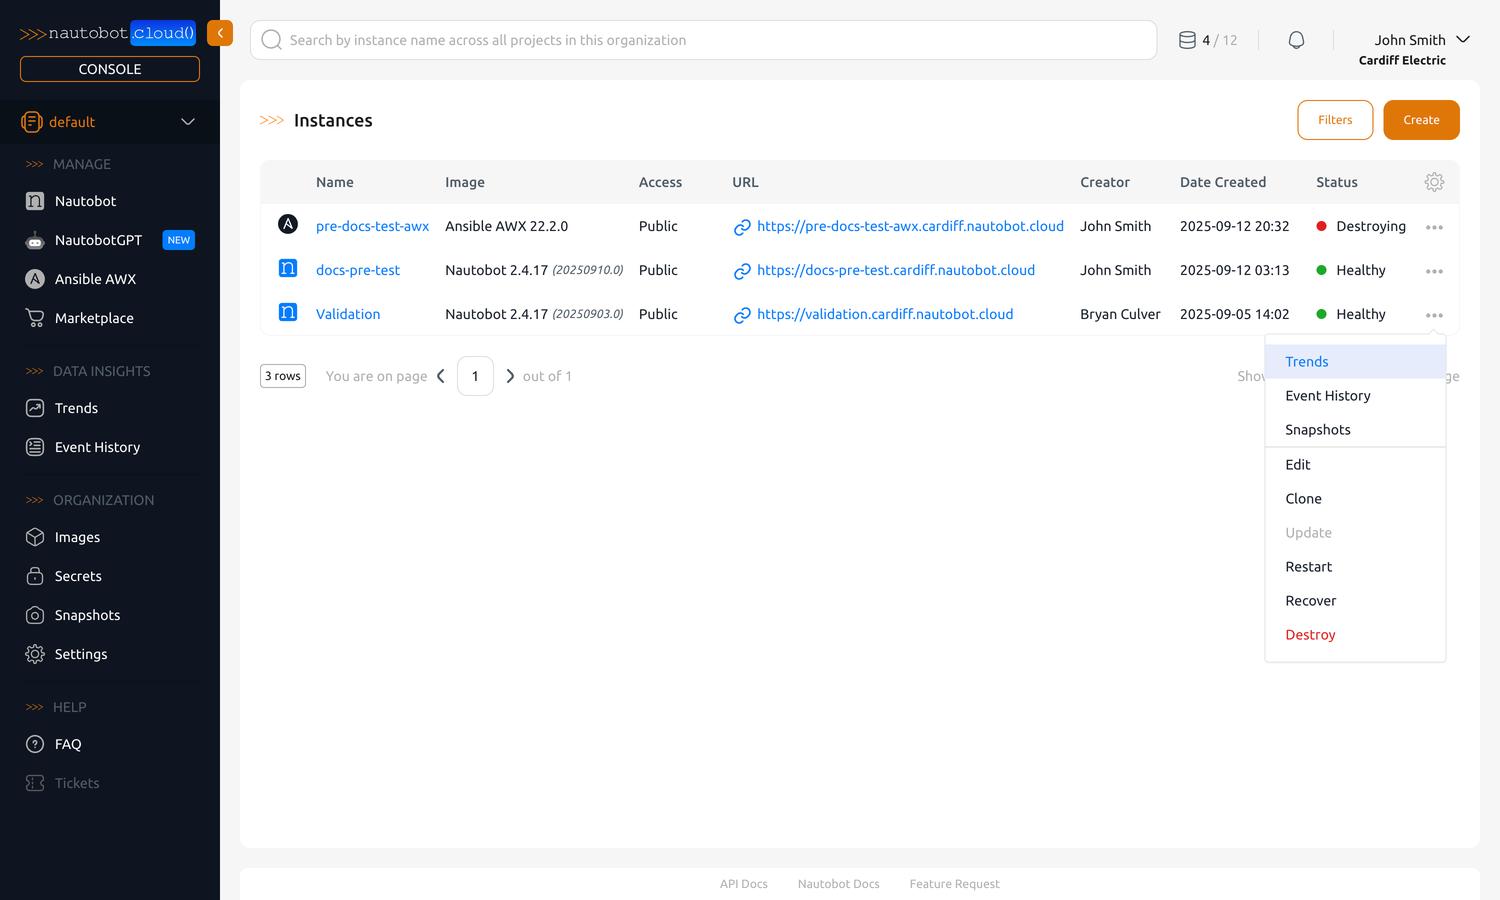The height and width of the screenshot is (900, 1500).
Task: Click the Secrets key icon
Action: pyautogui.click(x=34, y=576)
